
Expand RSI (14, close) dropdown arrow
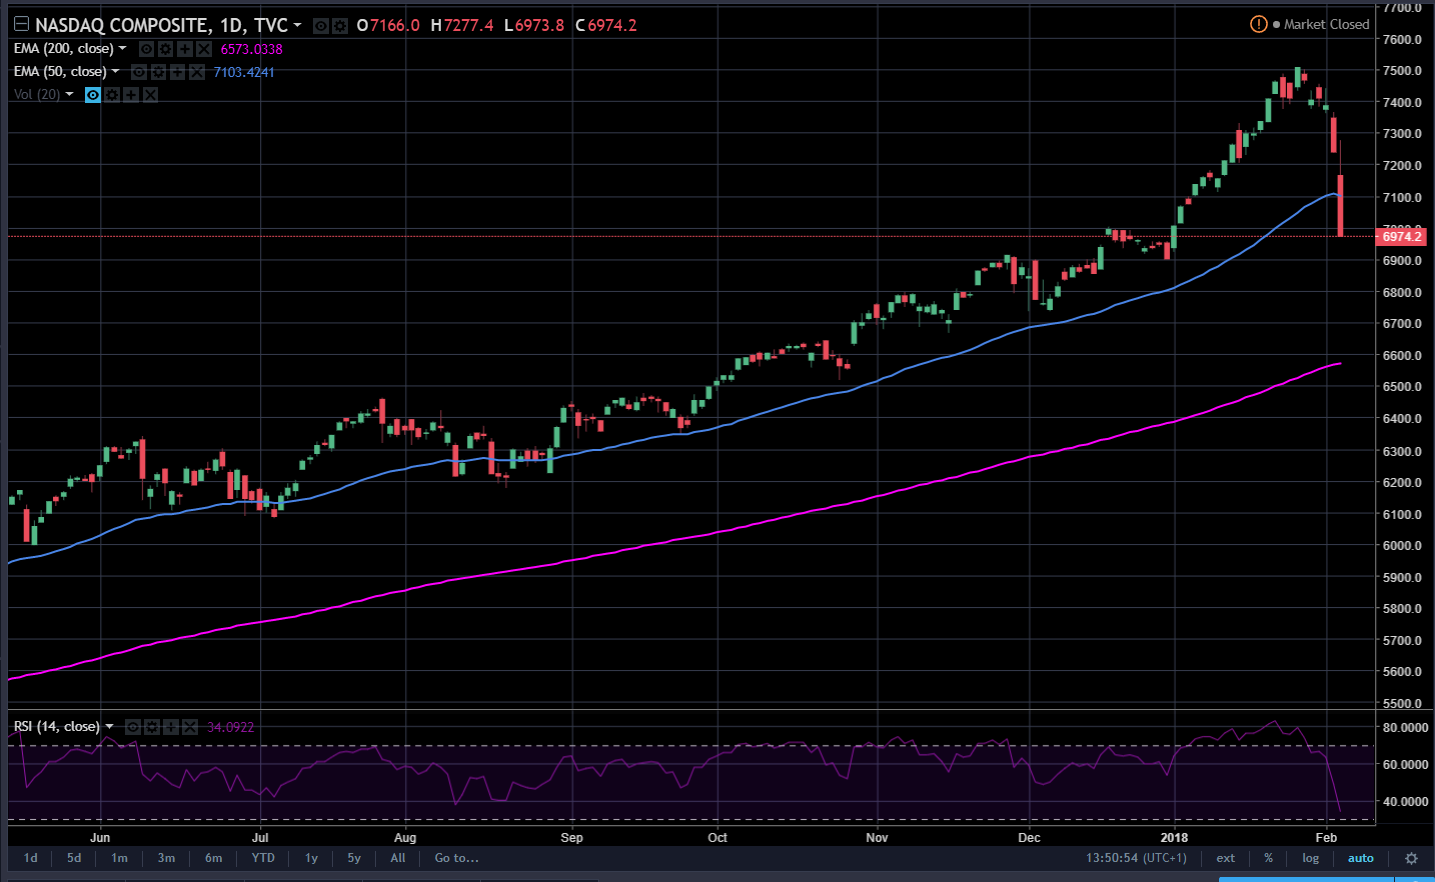[109, 726]
